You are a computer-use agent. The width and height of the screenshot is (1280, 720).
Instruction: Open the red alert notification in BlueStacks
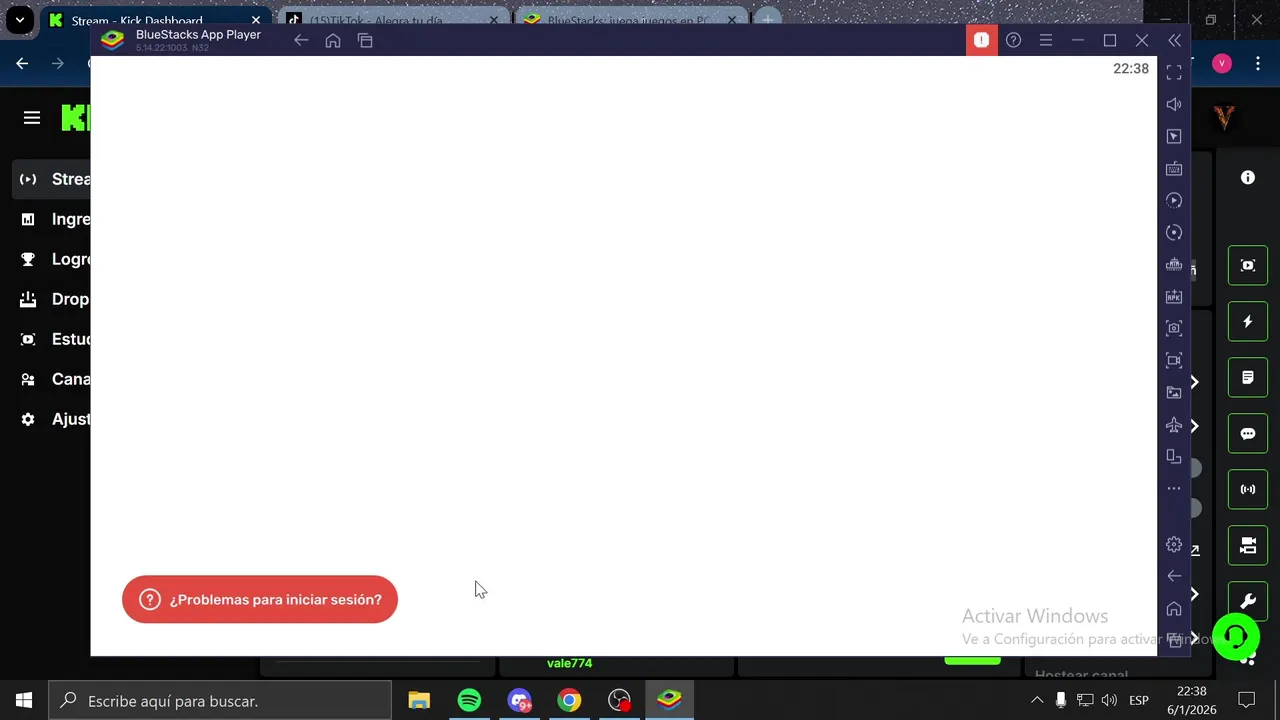pyautogui.click(x=981, y=40)
